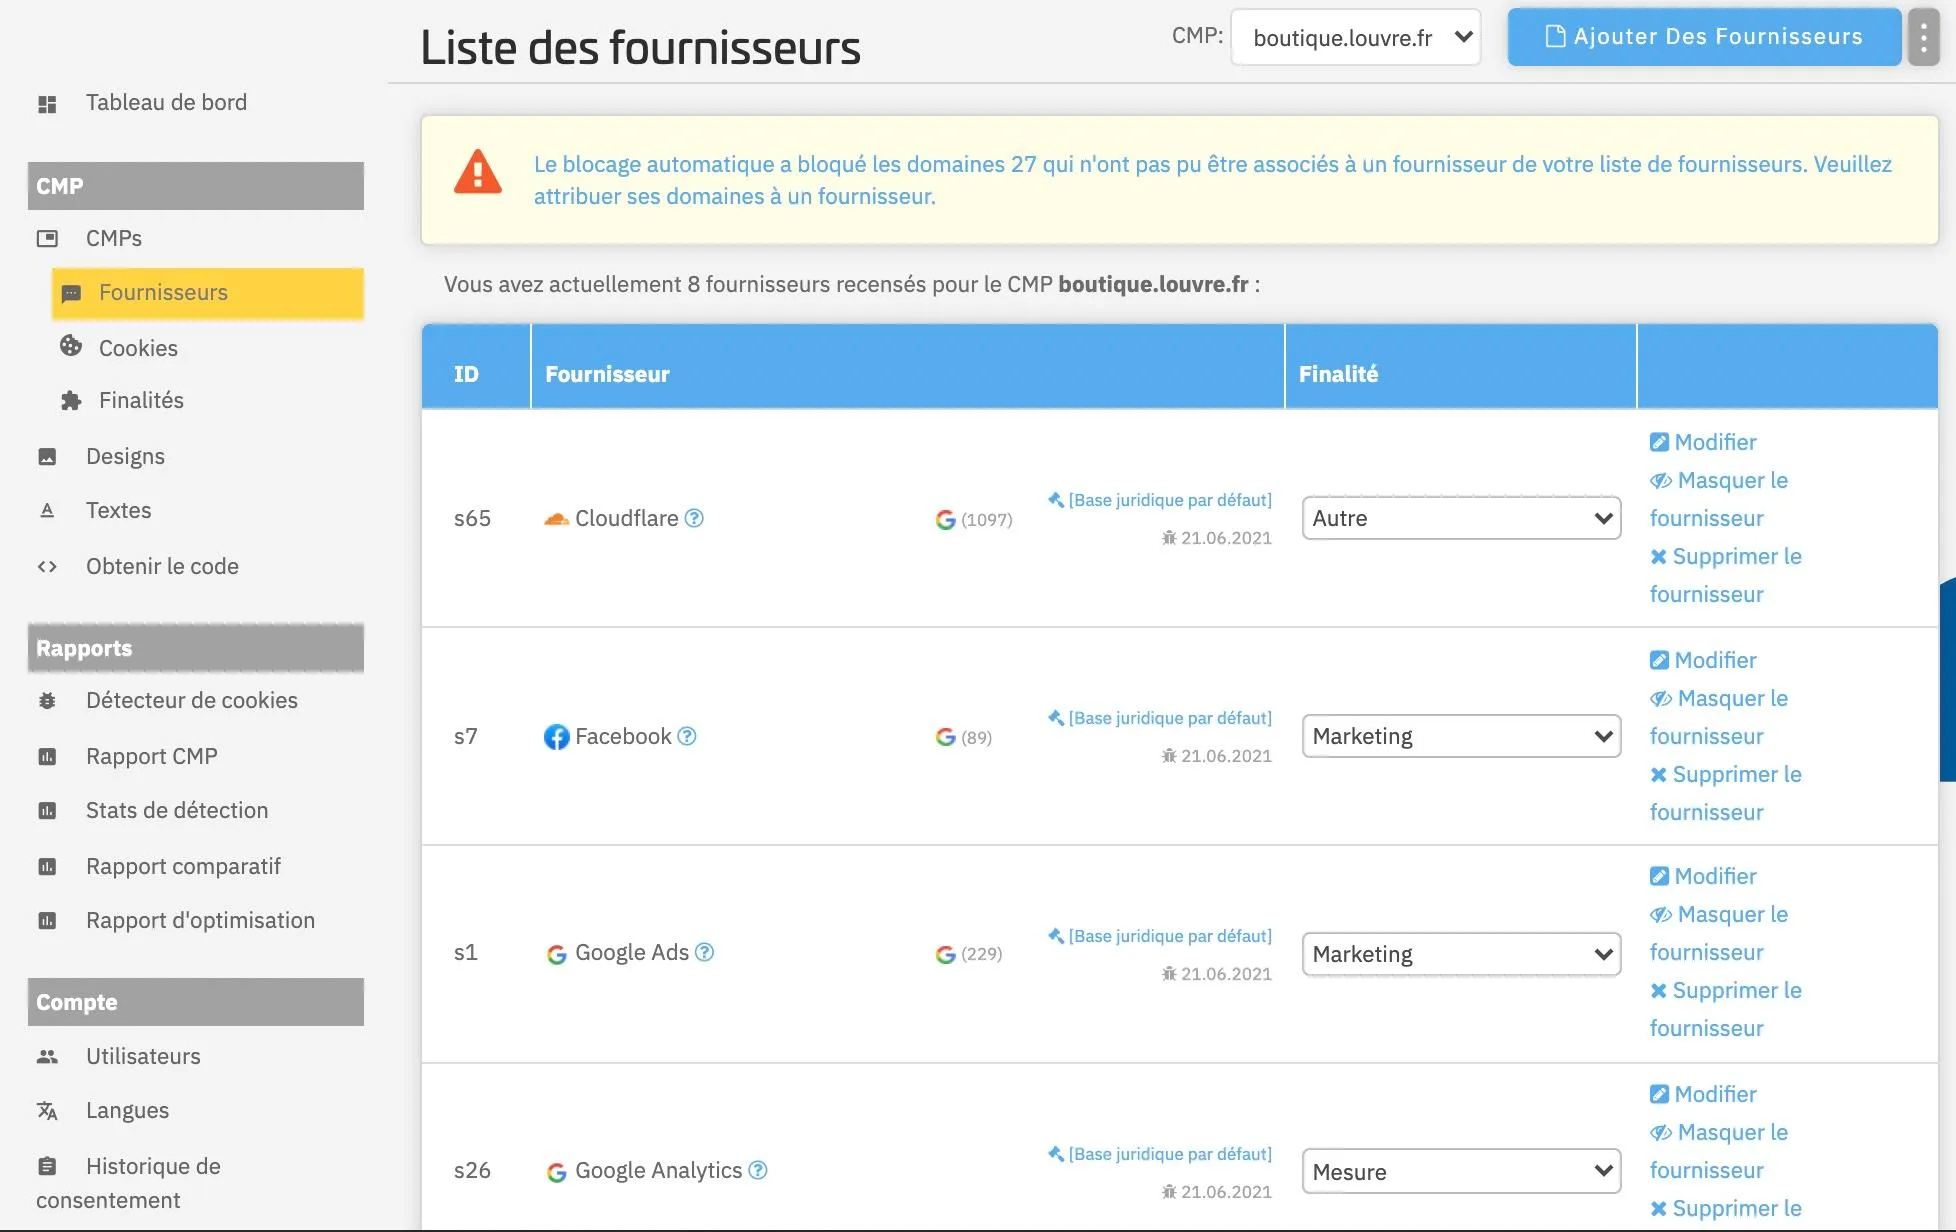
Task: Click Modifier for Facebook
Action: point(1703,660)
